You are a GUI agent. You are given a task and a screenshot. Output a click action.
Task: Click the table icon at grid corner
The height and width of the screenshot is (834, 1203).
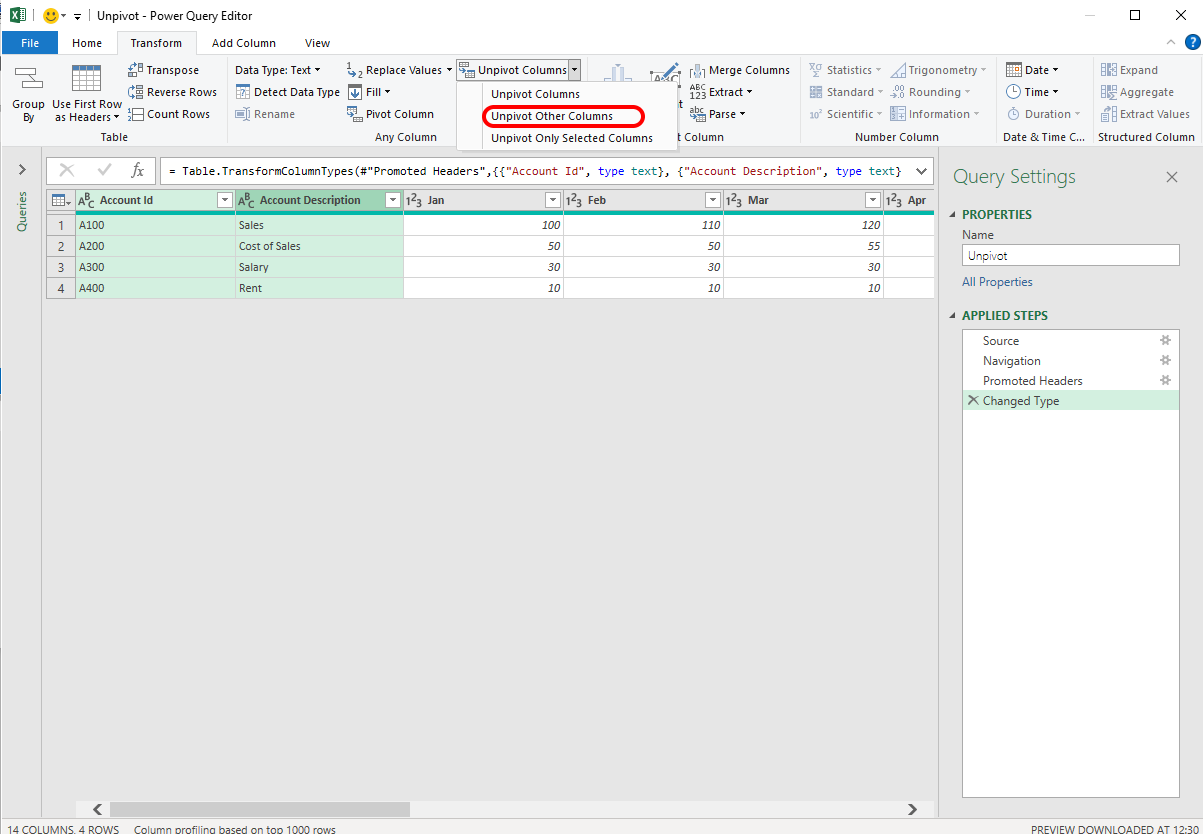[60, 200]
